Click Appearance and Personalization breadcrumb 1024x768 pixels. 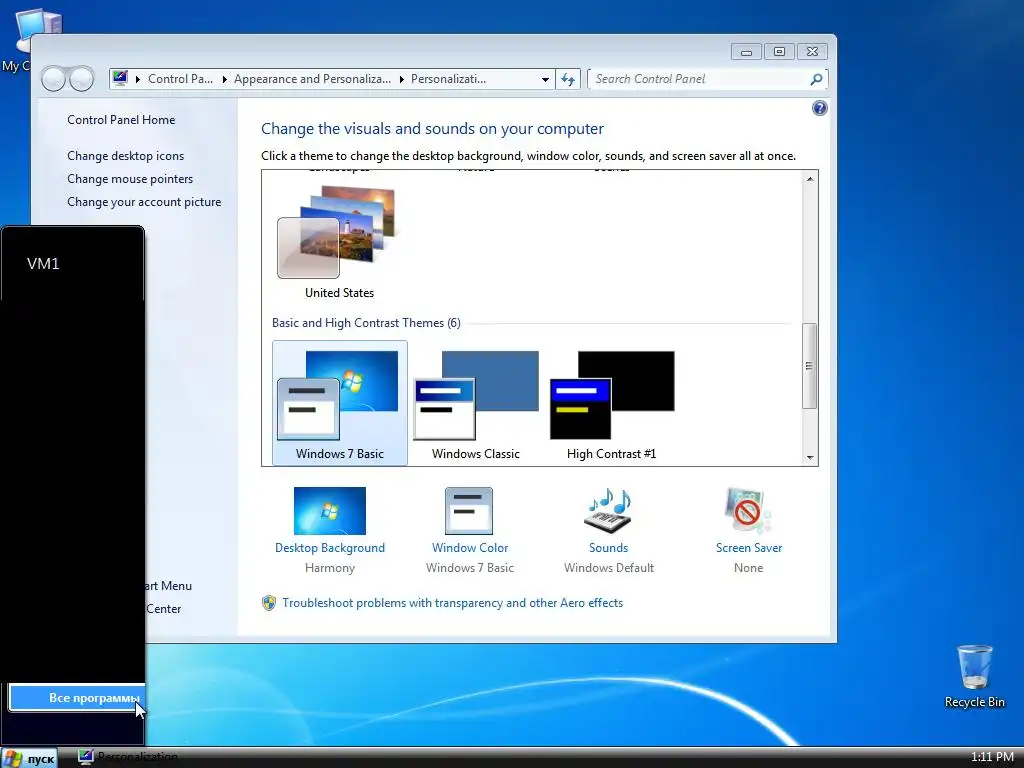(312, 79)
